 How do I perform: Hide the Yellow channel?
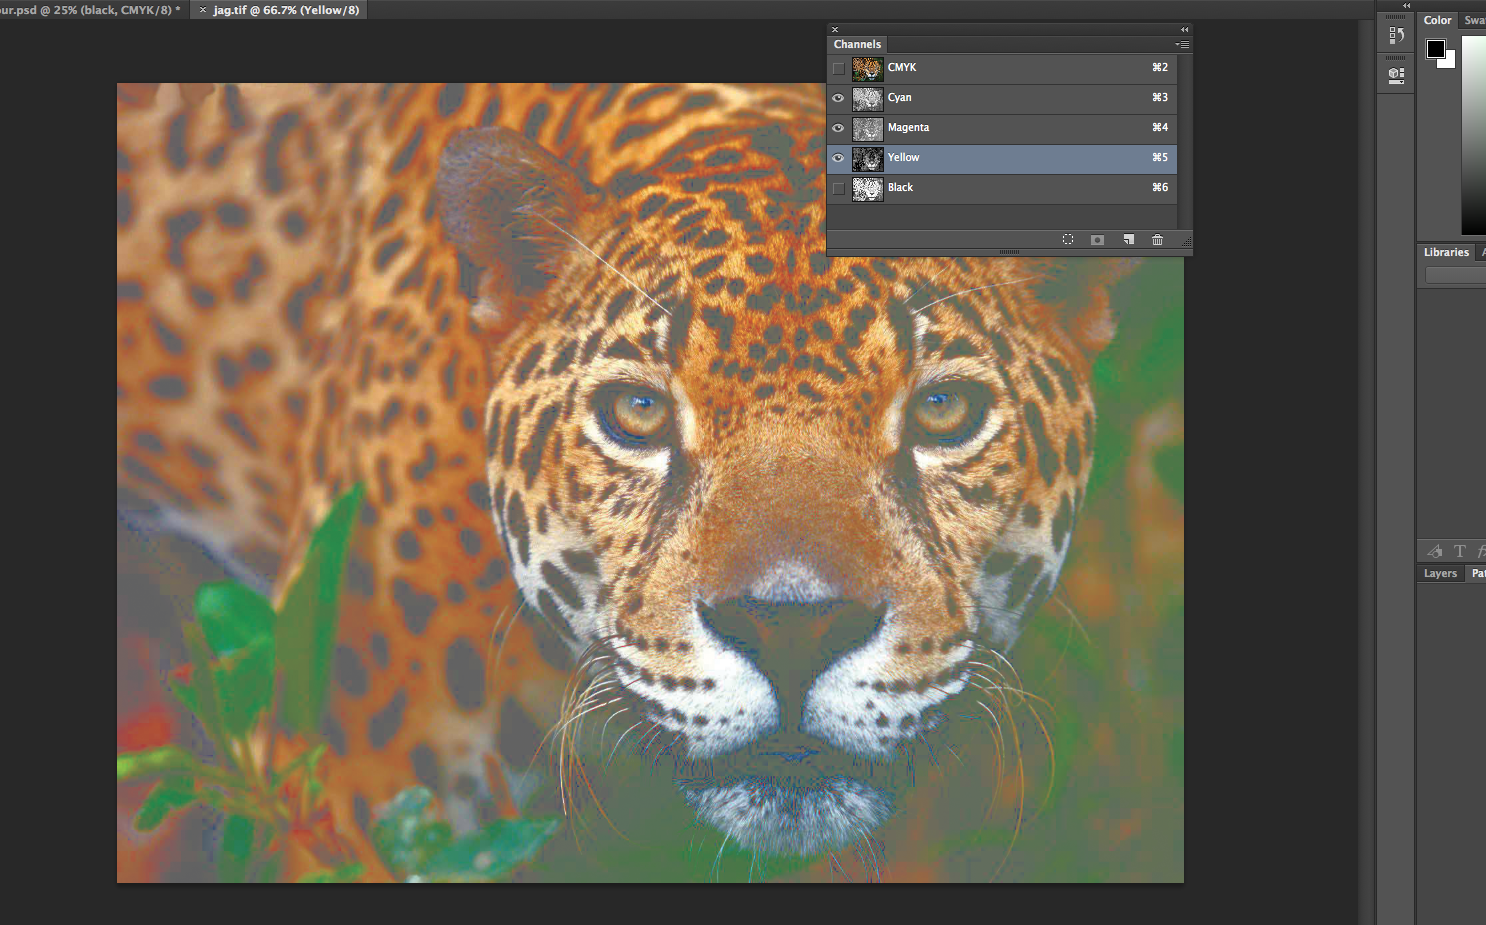pos(838,158)
